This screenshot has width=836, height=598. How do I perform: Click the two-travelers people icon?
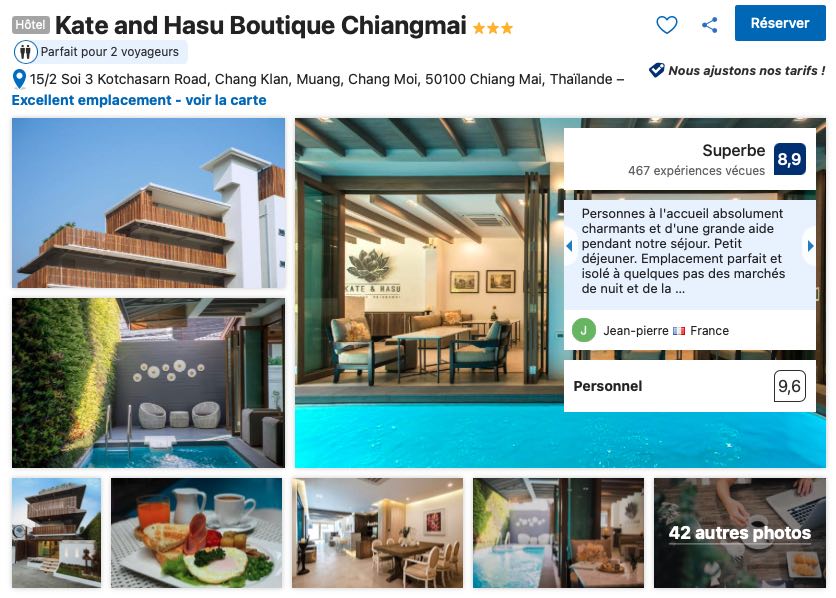pyautogui.click(x=25, y=52)
